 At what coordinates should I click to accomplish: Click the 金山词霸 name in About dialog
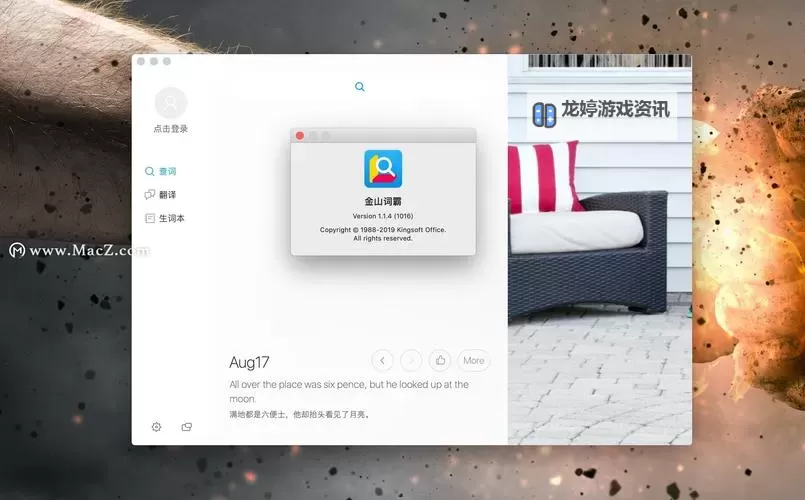coord(383,202)
